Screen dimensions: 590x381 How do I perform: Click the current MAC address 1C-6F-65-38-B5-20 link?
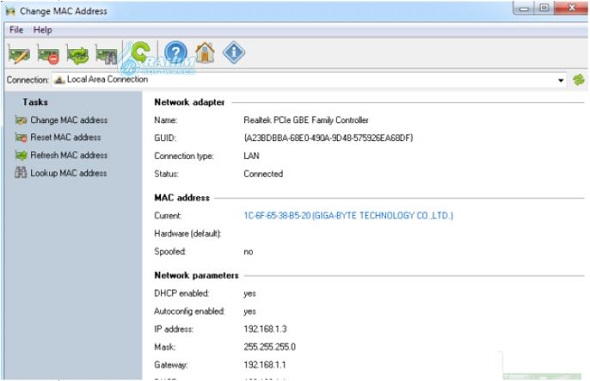pyautogui.click(x=348, y=216)
